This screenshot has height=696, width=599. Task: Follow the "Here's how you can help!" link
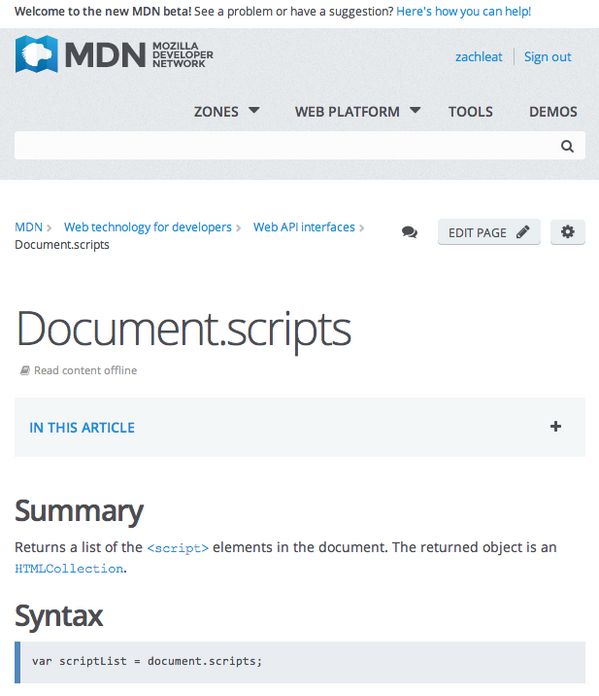tap(464, 11)
